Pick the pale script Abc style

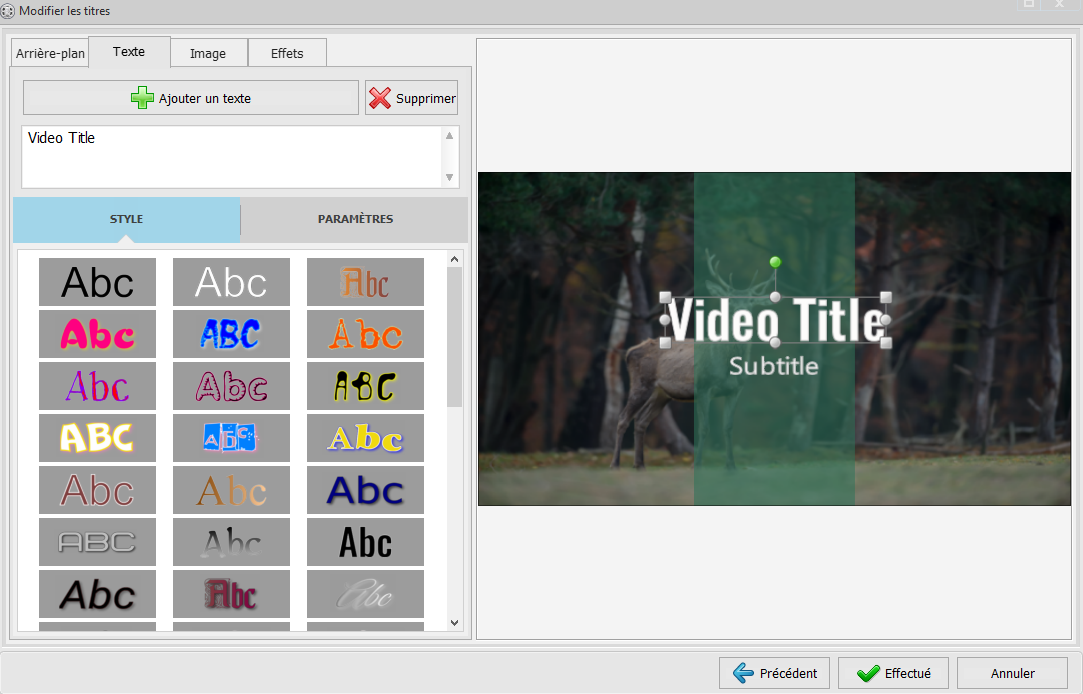(365, 594)
